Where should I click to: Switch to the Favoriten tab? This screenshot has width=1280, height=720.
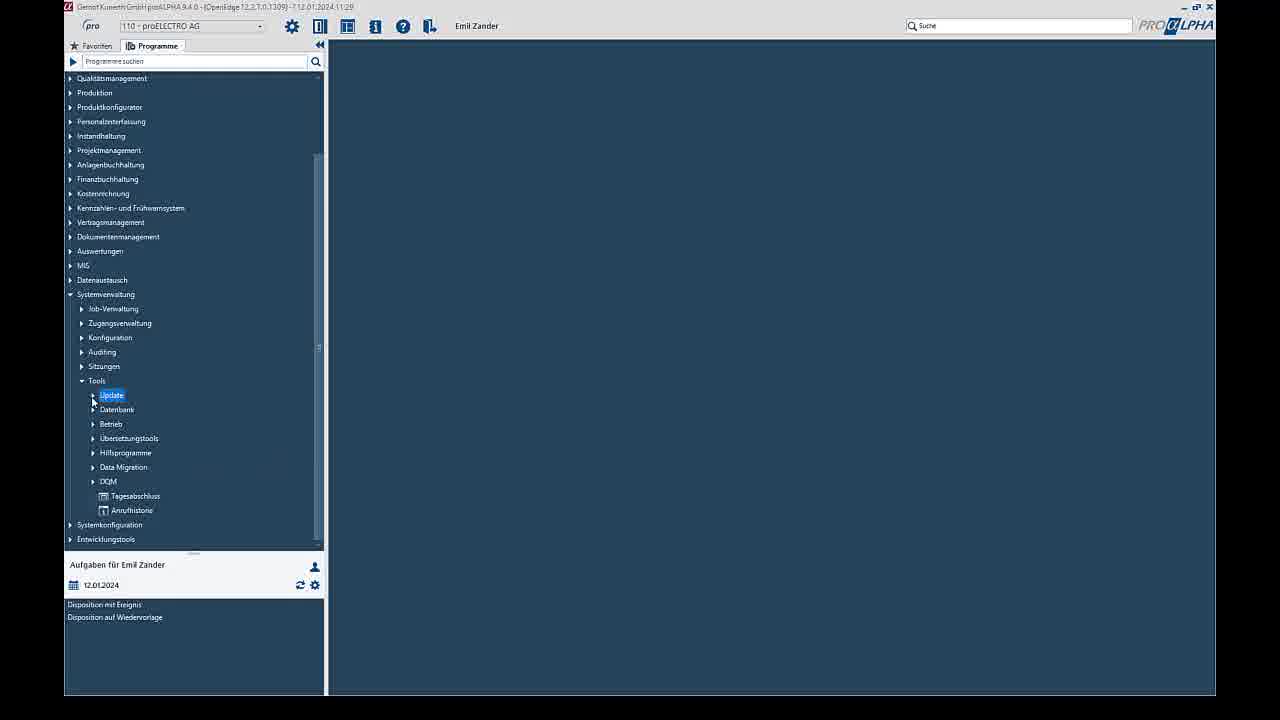click(91, 46)
